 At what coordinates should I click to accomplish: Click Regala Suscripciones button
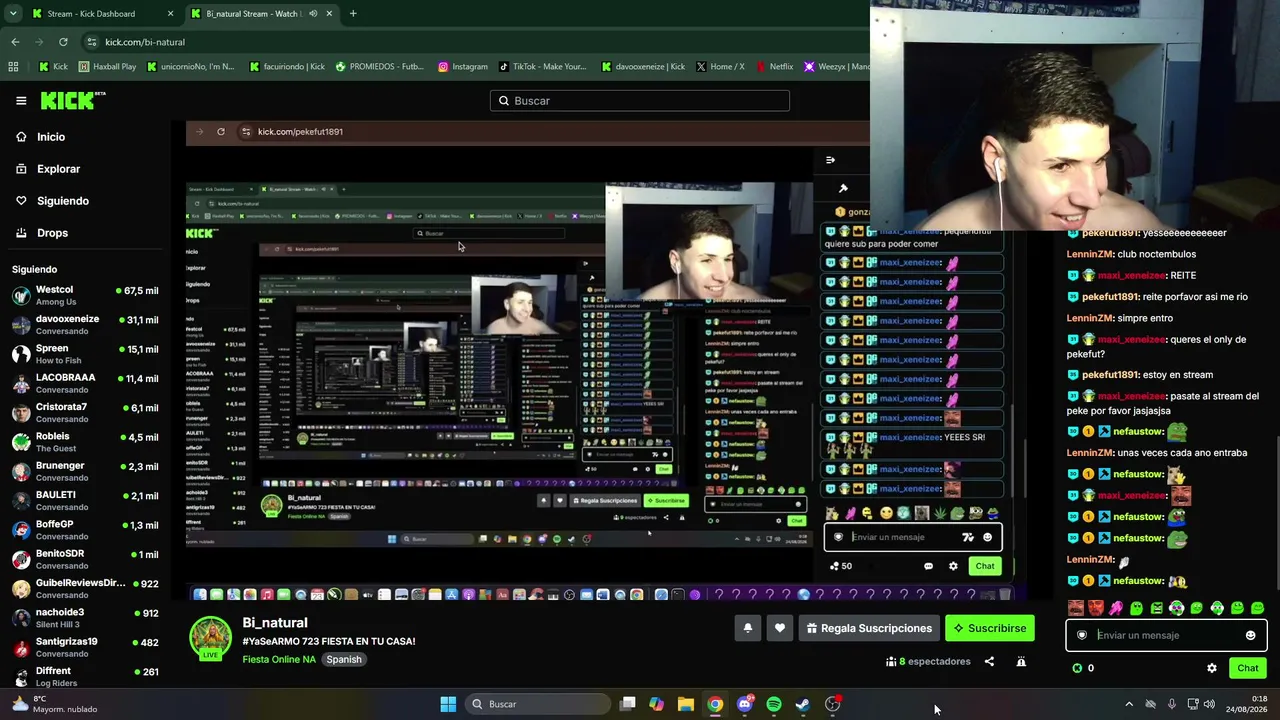[x=869, y=628]
